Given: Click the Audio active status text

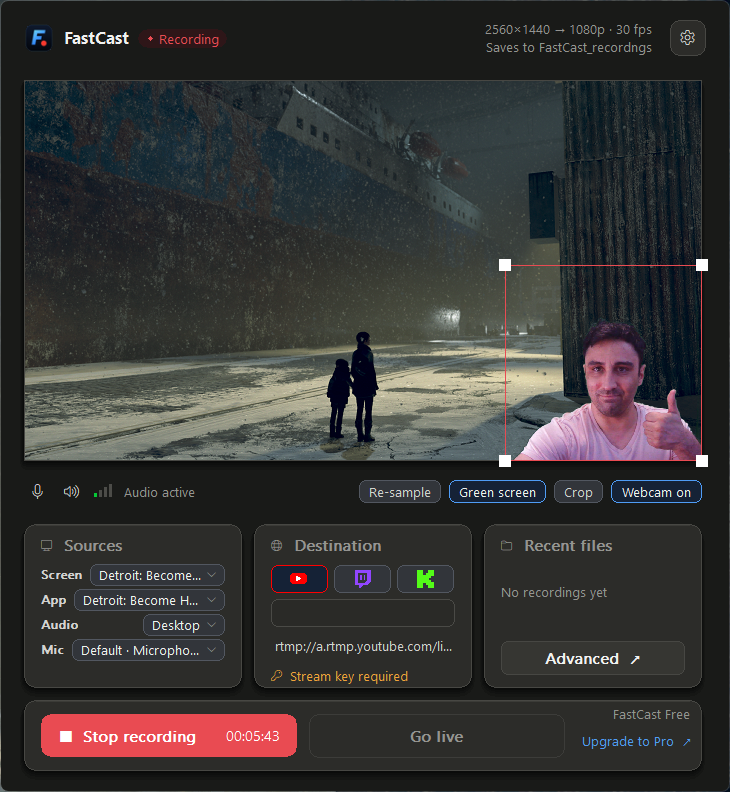Looking at the screenshot, I should click(x=159, y=492).
